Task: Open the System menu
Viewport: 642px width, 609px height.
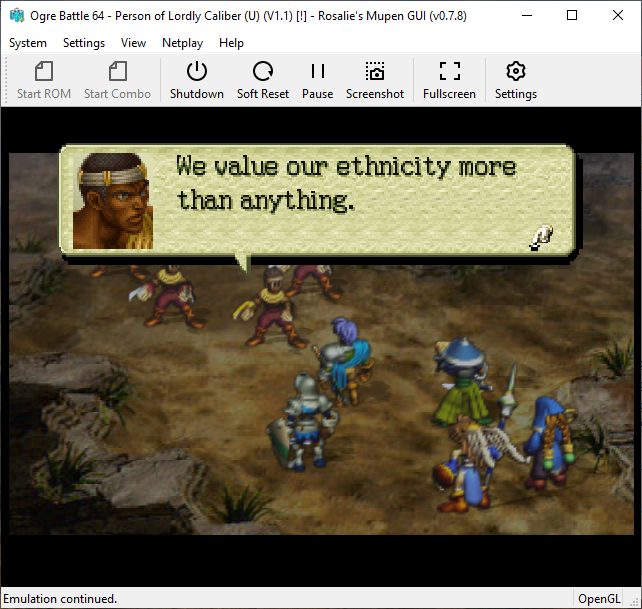Action: click(28, 43)
